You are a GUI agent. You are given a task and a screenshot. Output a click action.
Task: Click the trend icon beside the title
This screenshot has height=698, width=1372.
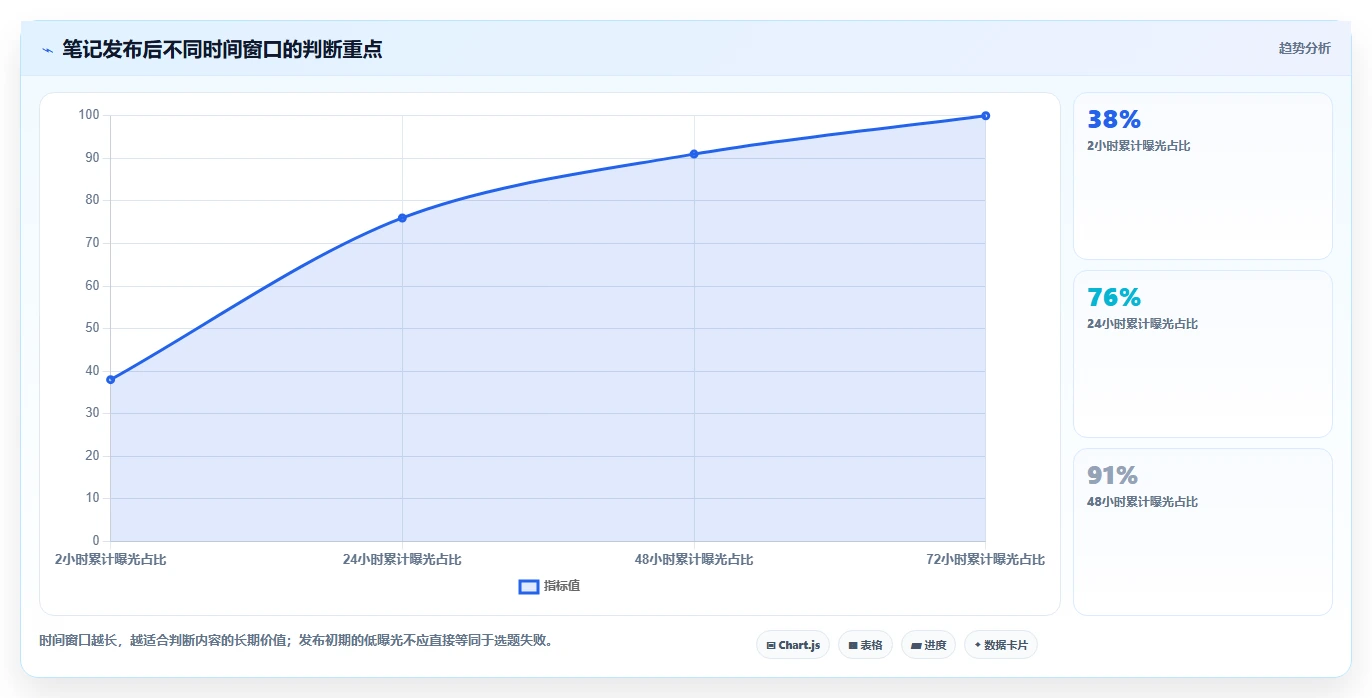pos(47,49)
